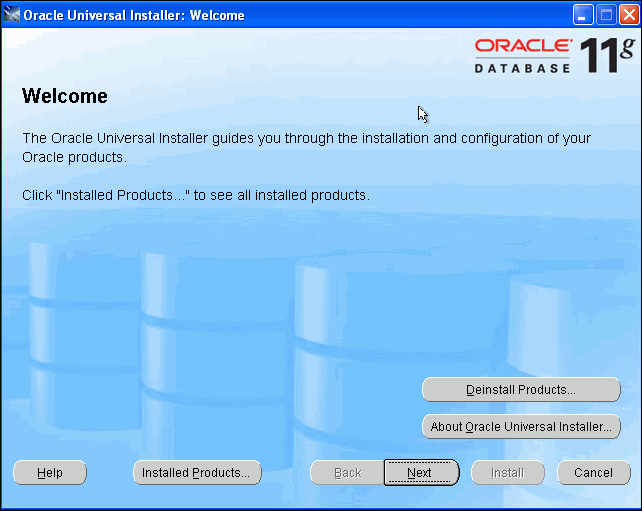Click the installer icon in the title bar
This screenshot has width=642, height=511.
(12, 15)
